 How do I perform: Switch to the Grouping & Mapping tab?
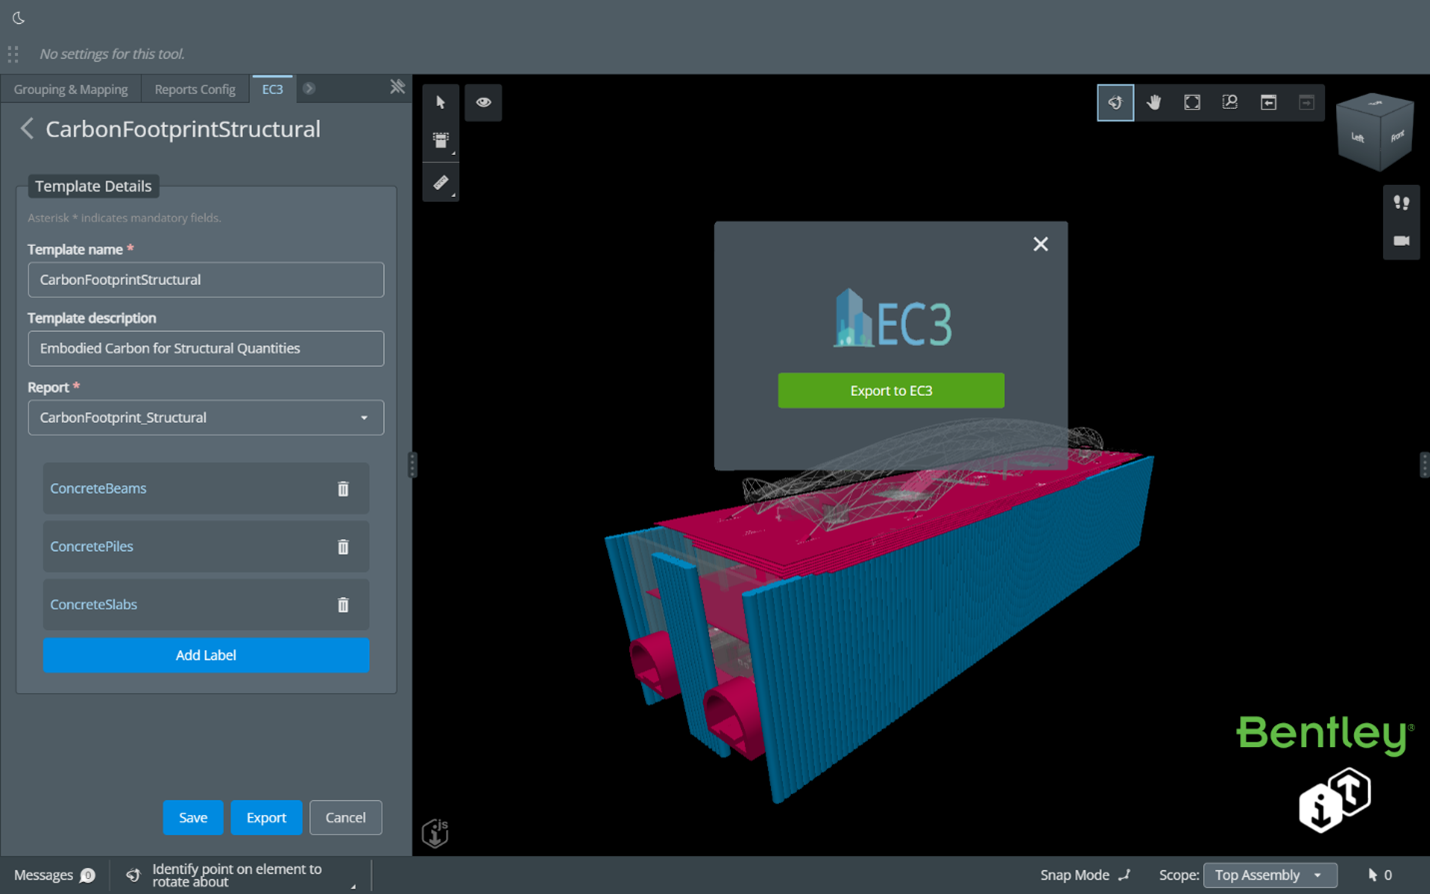pyautogui.click(x=70, y=88)
